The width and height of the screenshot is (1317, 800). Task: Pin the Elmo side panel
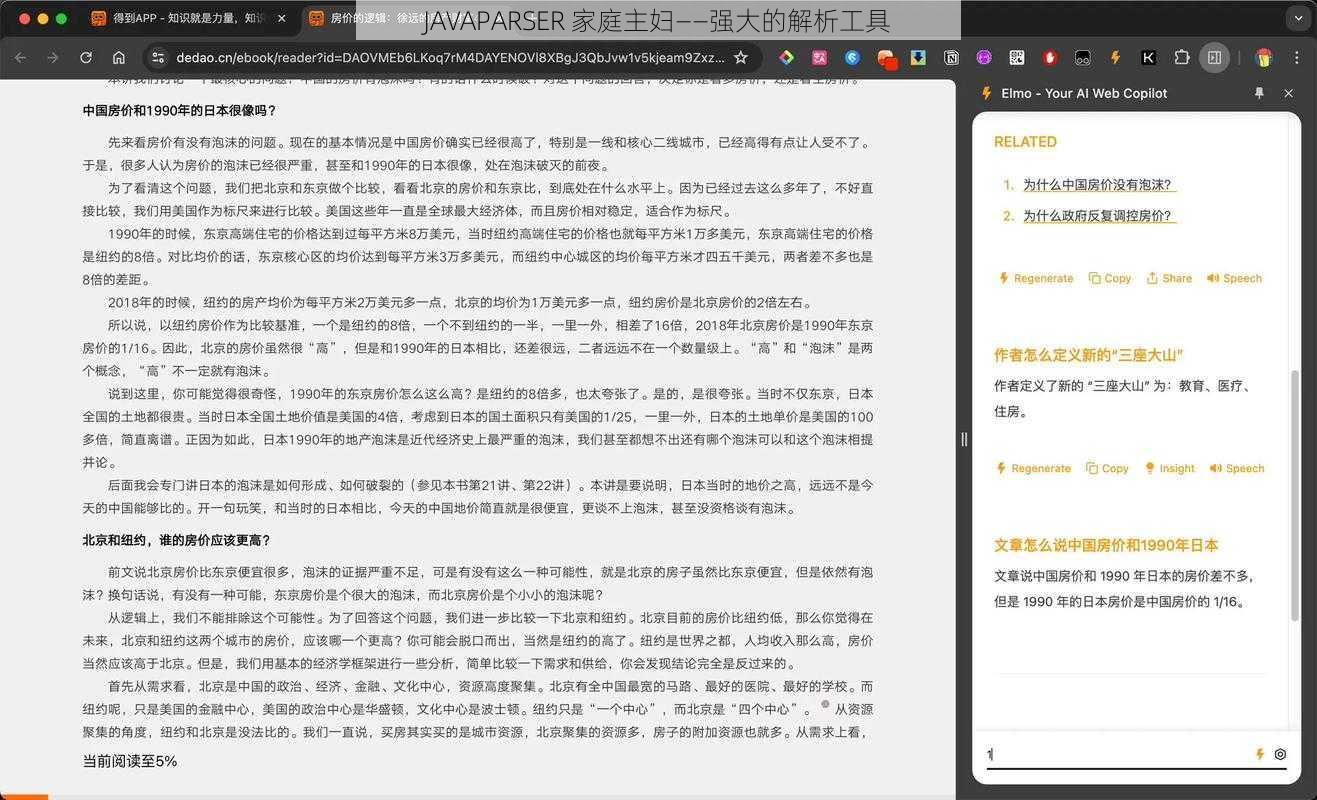(x=1259, y=93)
